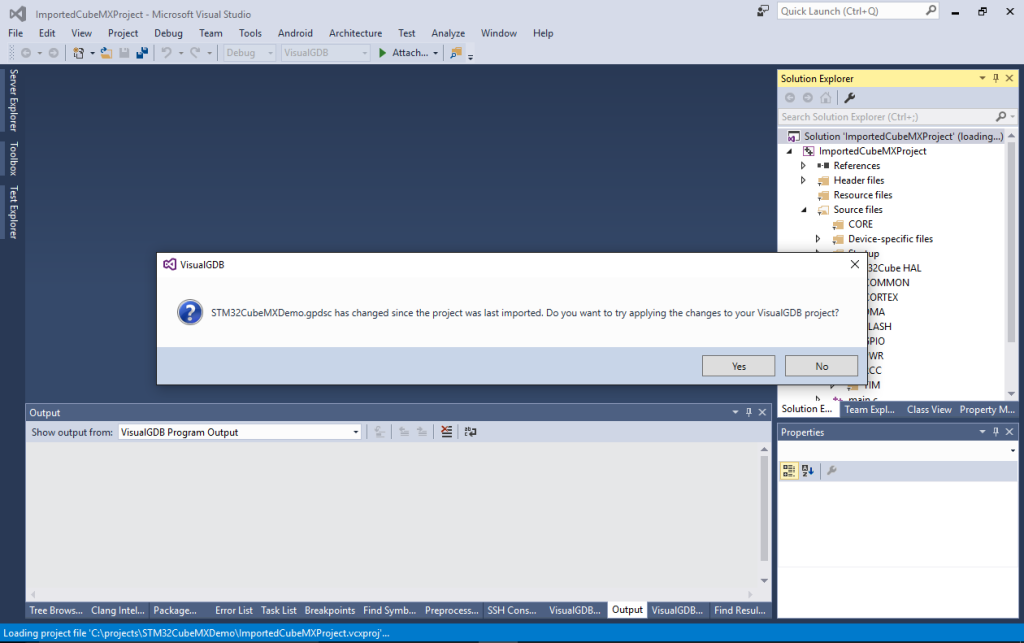Switch to the Error List tab
The height and width of the screenshot is (643, 1024).
233,610
